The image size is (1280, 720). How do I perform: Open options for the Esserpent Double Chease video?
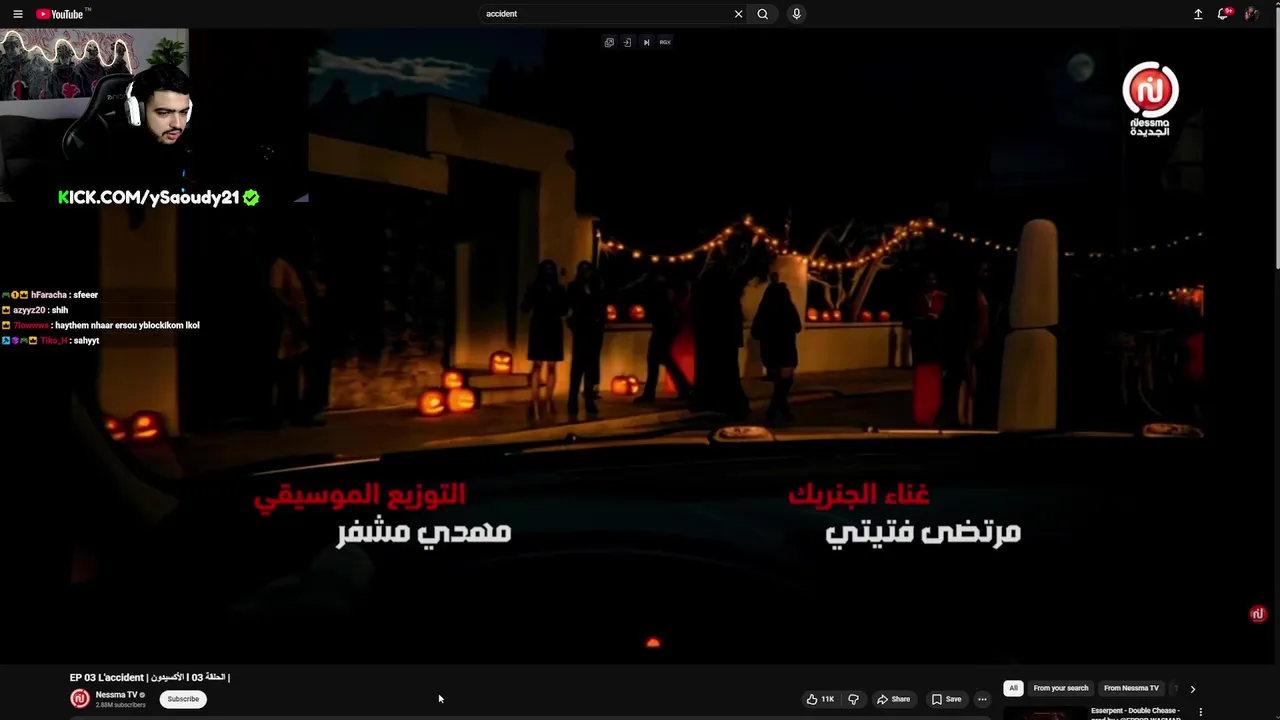click(1200, 712)
